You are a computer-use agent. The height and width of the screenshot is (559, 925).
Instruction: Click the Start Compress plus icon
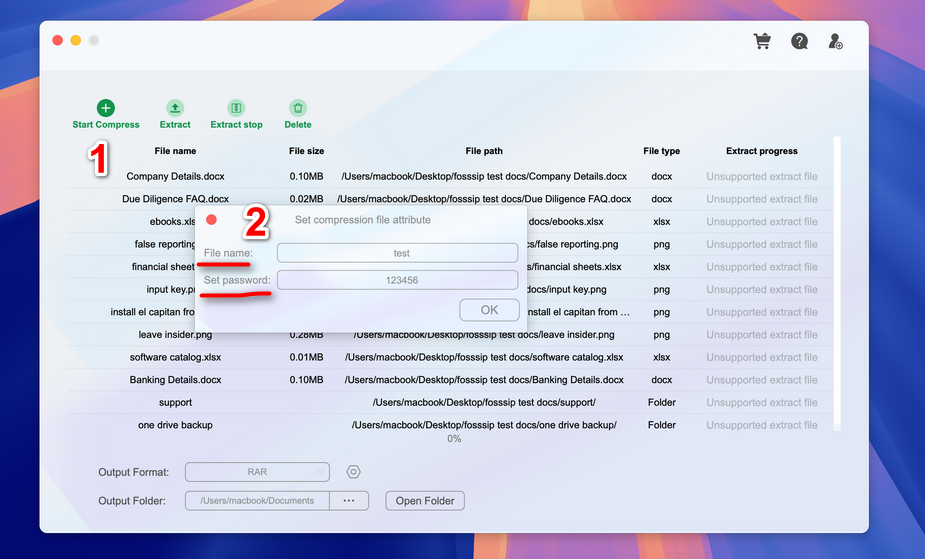tap(105, 108)
